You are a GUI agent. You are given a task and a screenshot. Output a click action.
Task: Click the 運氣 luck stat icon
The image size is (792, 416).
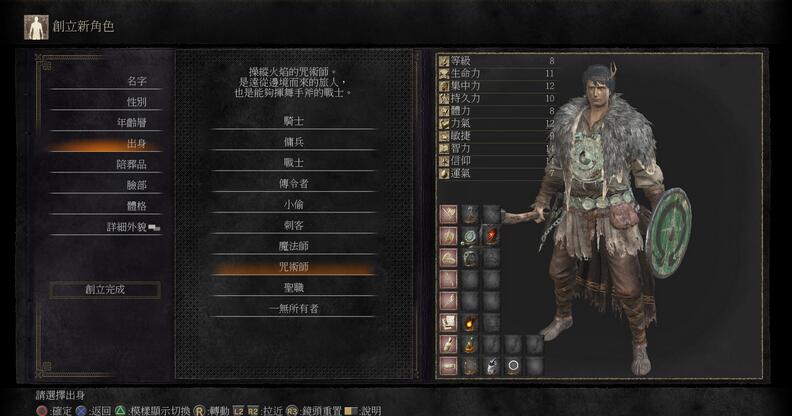[x=444, y=174]
